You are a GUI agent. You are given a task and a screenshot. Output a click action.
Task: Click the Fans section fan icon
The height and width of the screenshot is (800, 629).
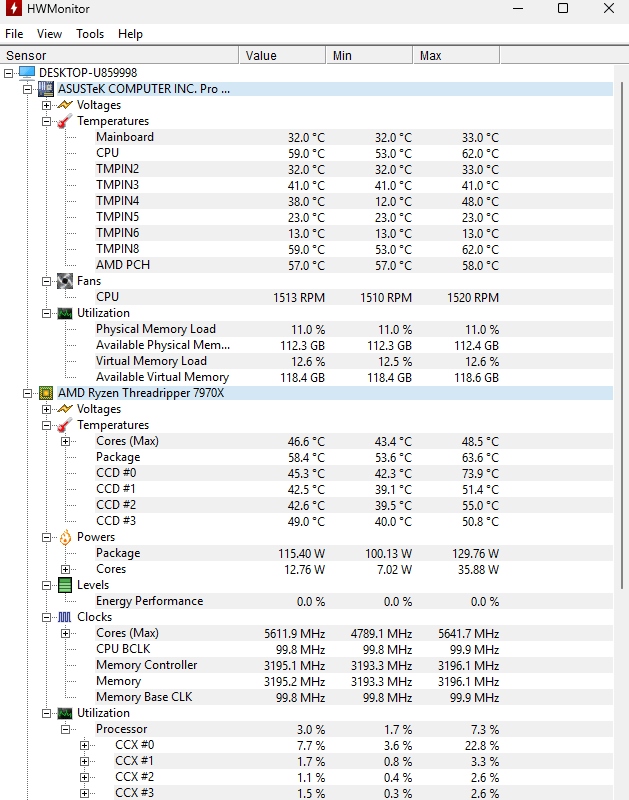(65, 281)
